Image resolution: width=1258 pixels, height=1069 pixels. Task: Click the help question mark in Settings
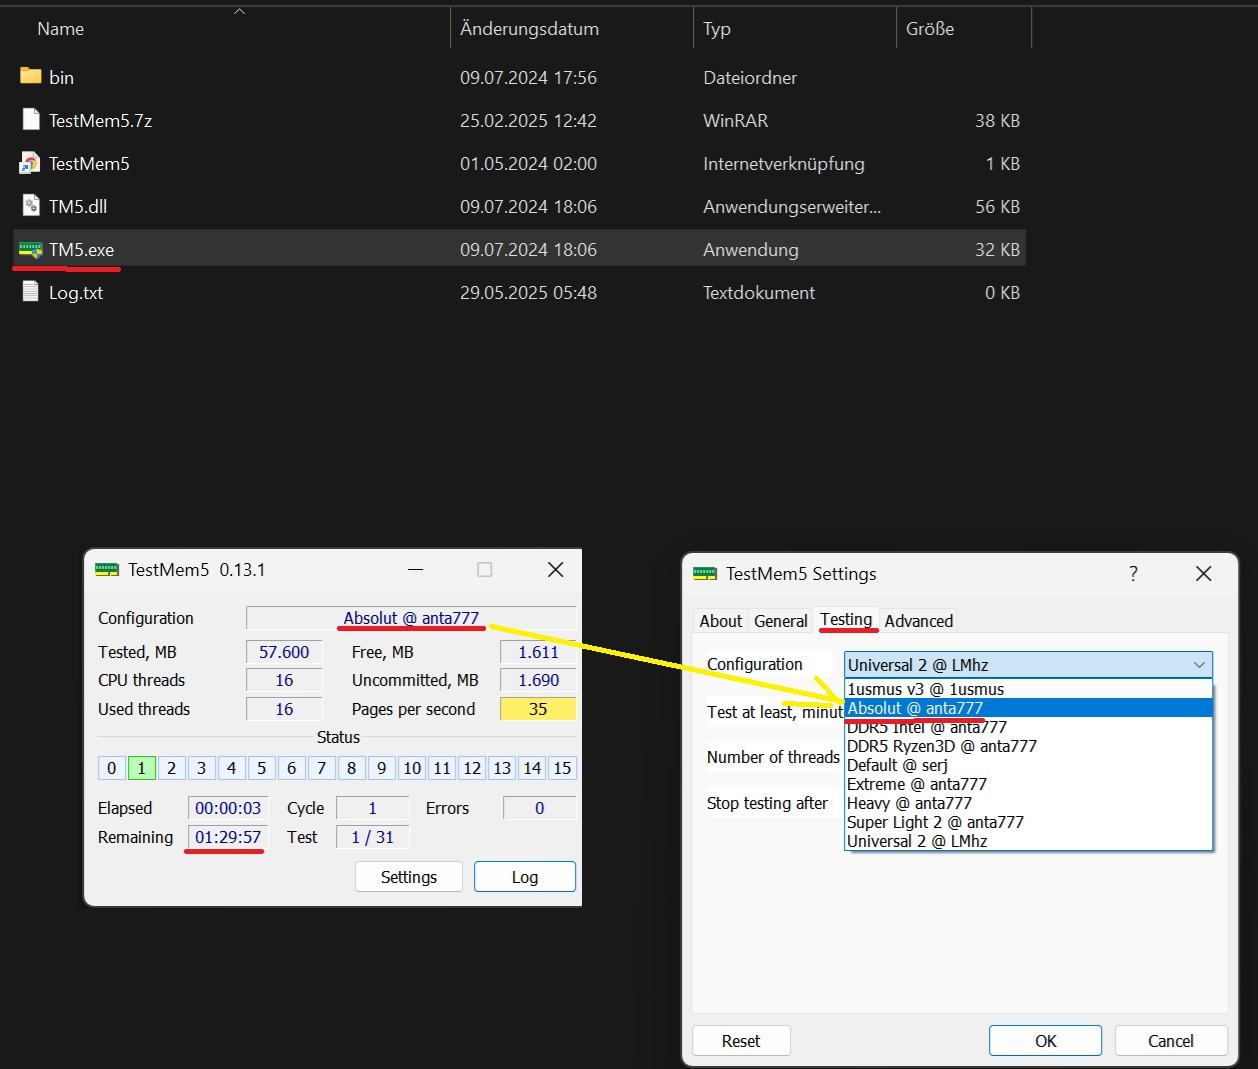point(1133,573)
